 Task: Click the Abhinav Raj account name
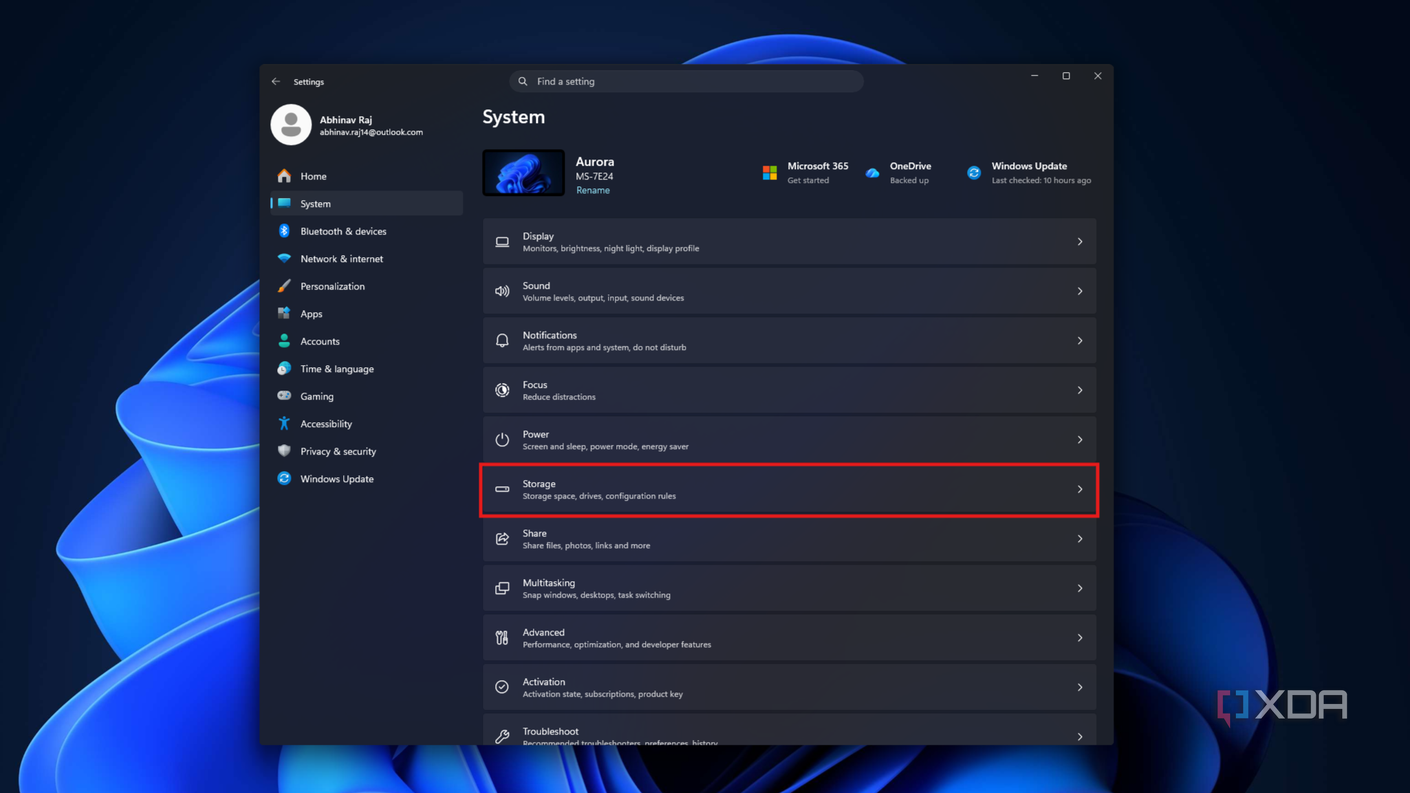click(346, 119)
